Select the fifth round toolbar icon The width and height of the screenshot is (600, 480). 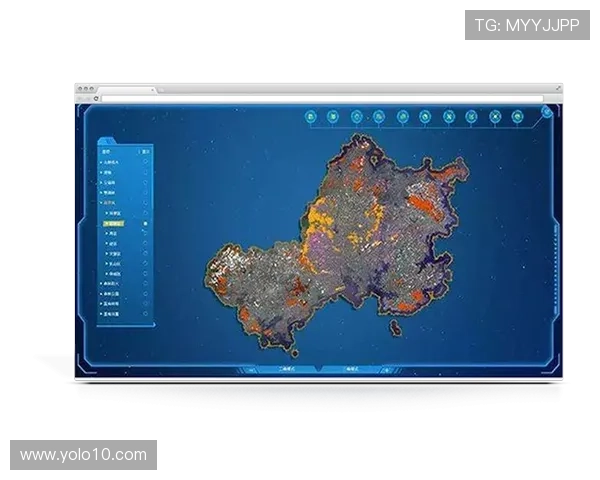(x=402, y=117)
